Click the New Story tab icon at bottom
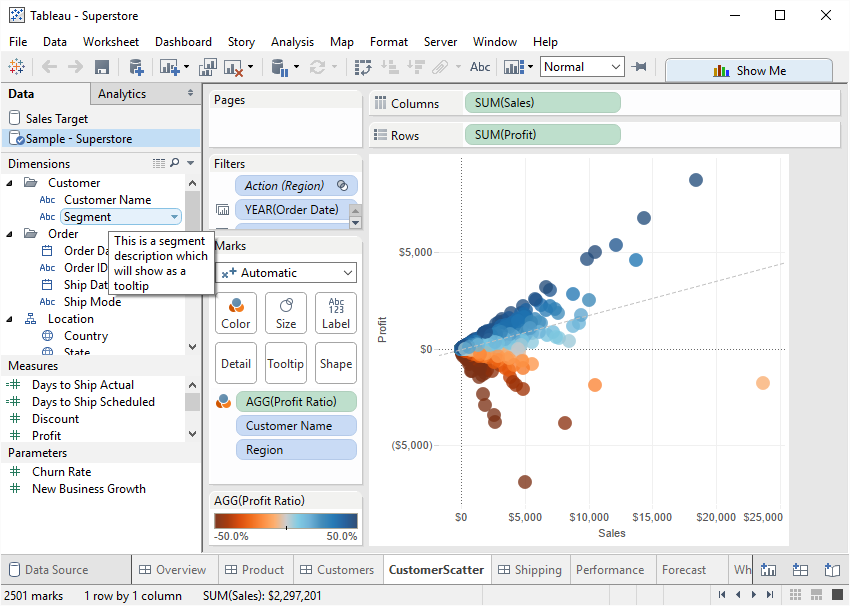 (832, 570)
